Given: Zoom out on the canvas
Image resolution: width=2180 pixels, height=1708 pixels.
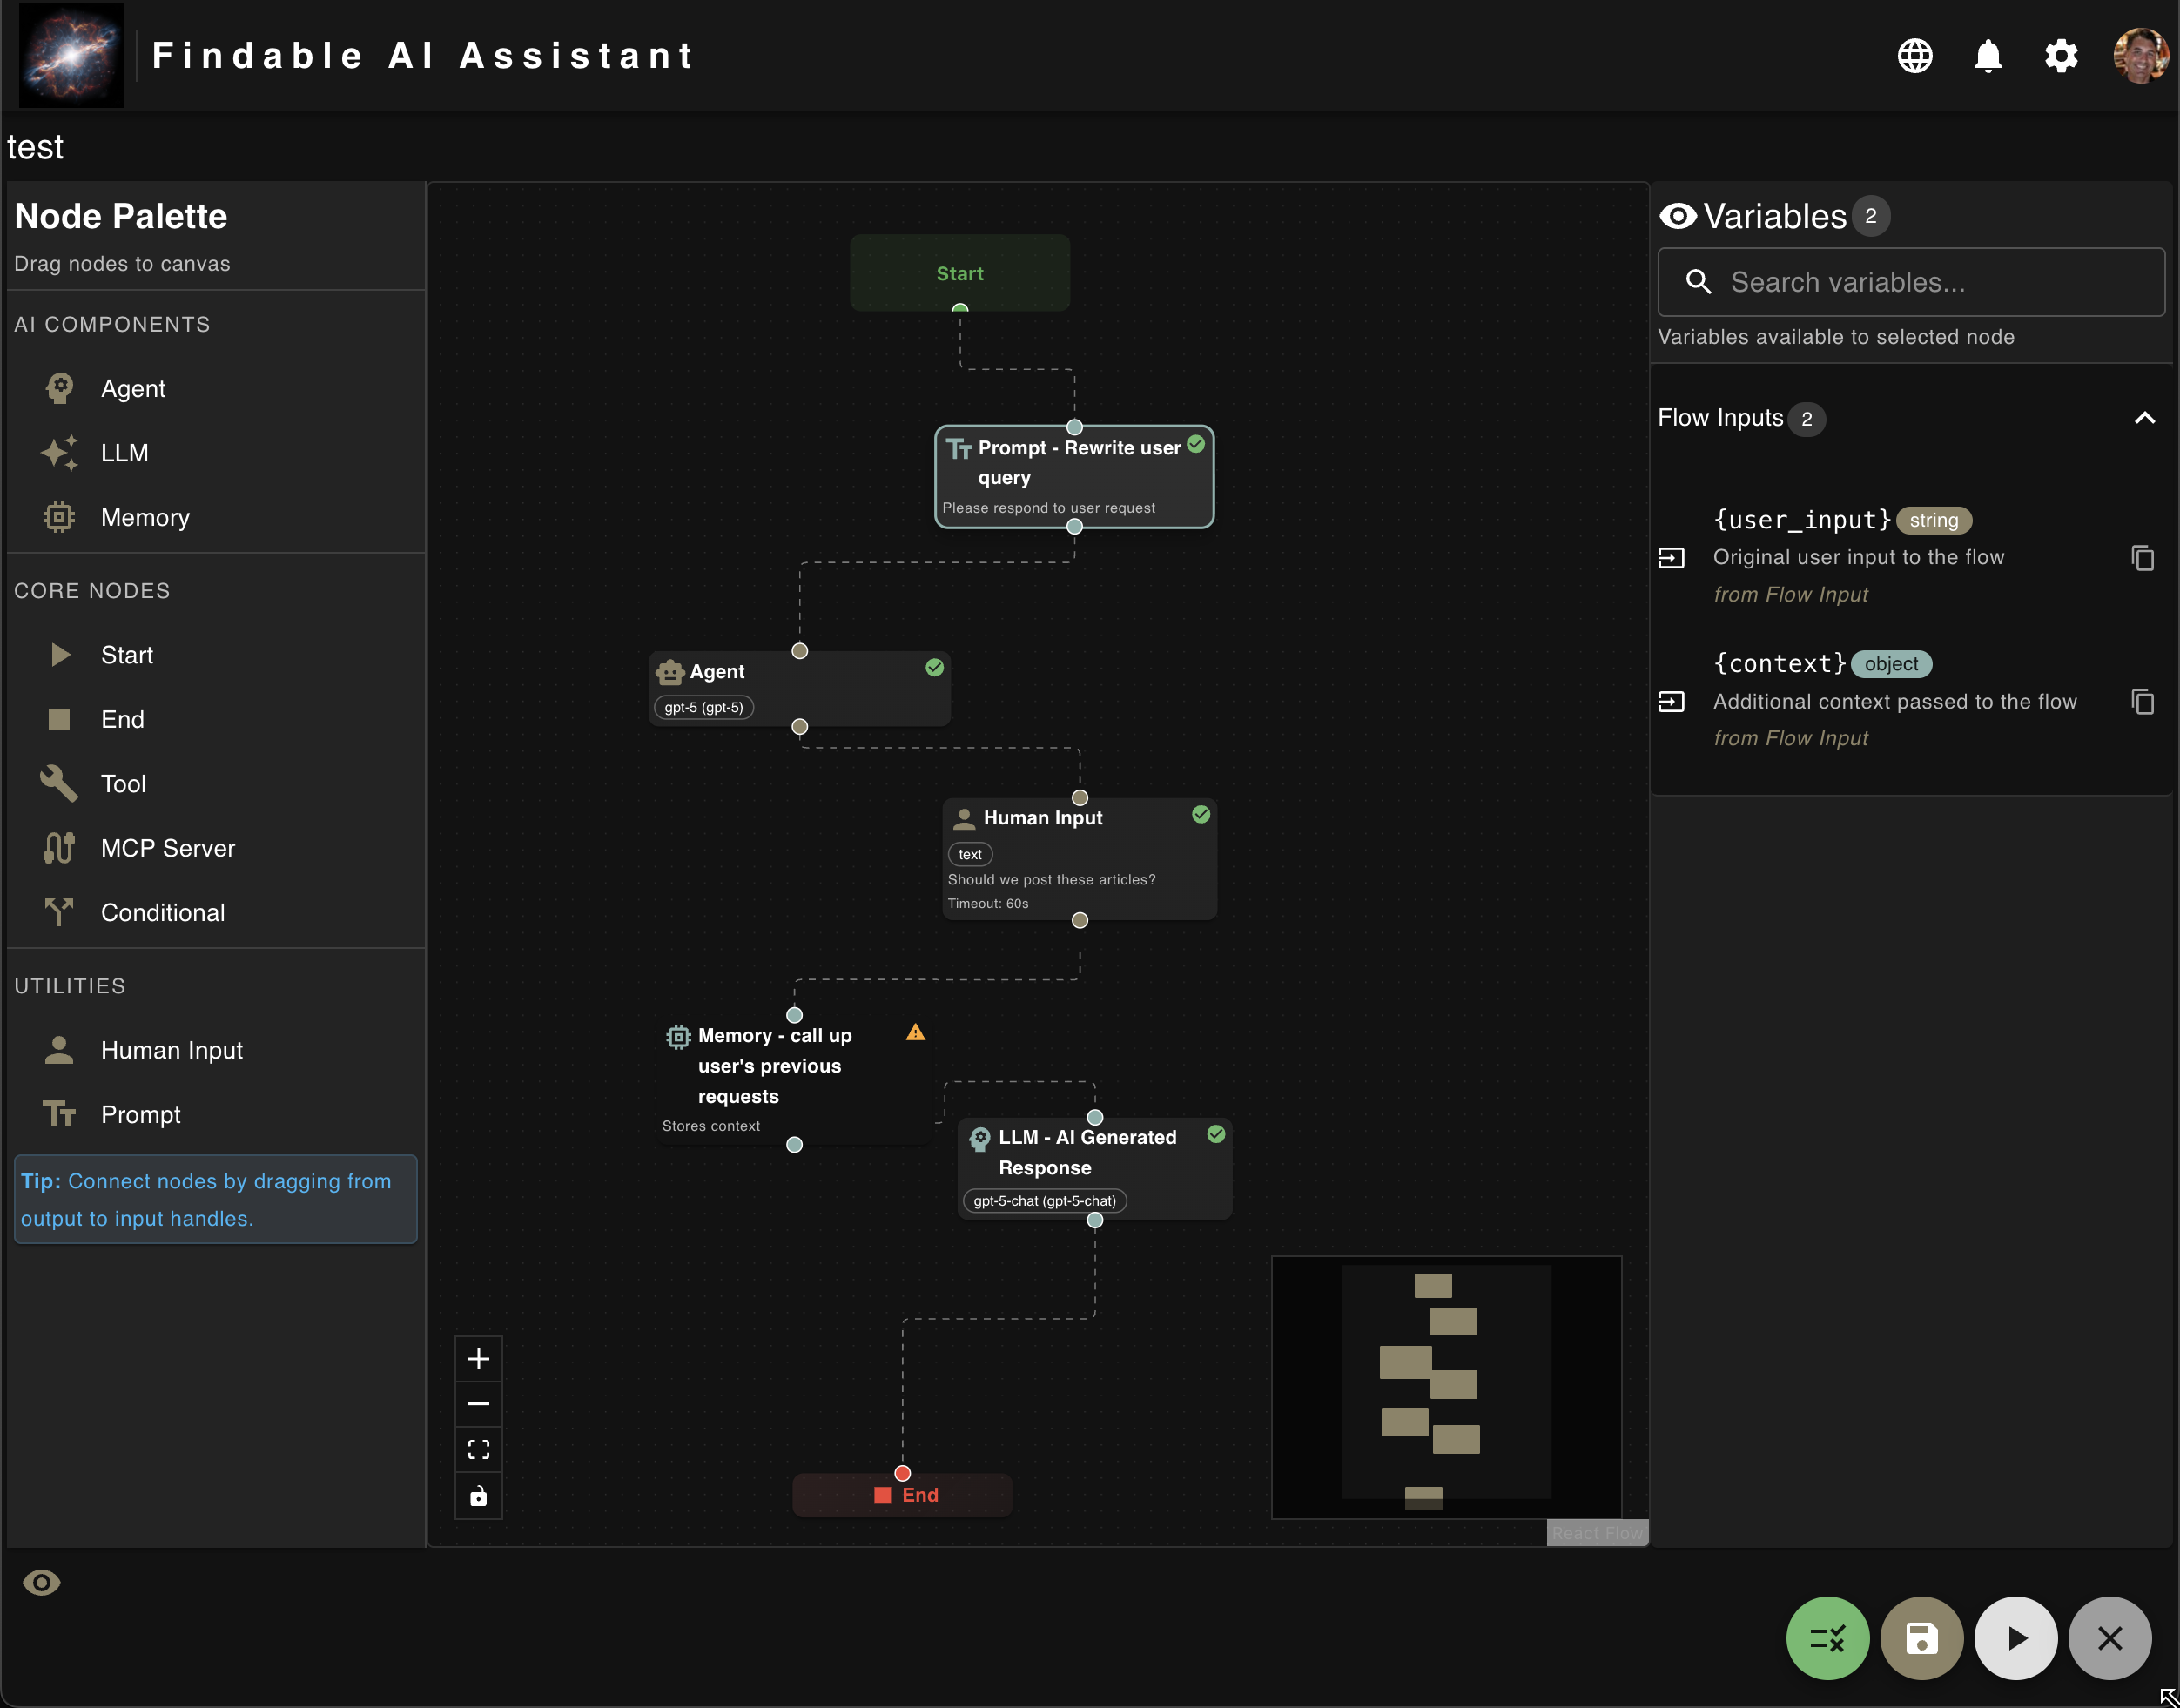Looking at the screenshot, I should [479, 1404].
